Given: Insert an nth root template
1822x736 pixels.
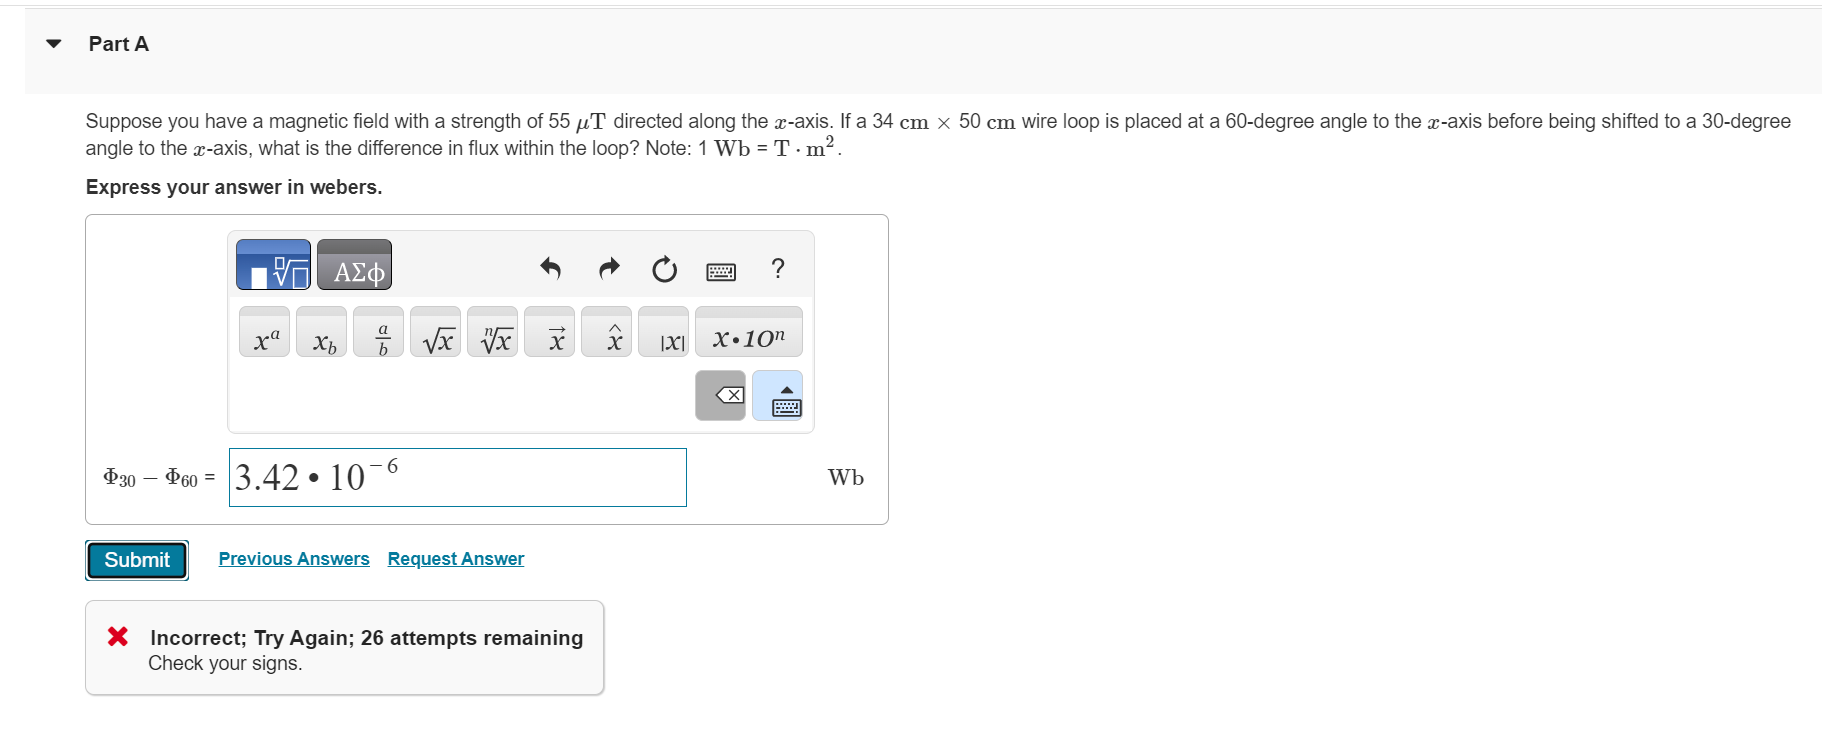Looking at the screenshot, I should click(x=493, y=332).
